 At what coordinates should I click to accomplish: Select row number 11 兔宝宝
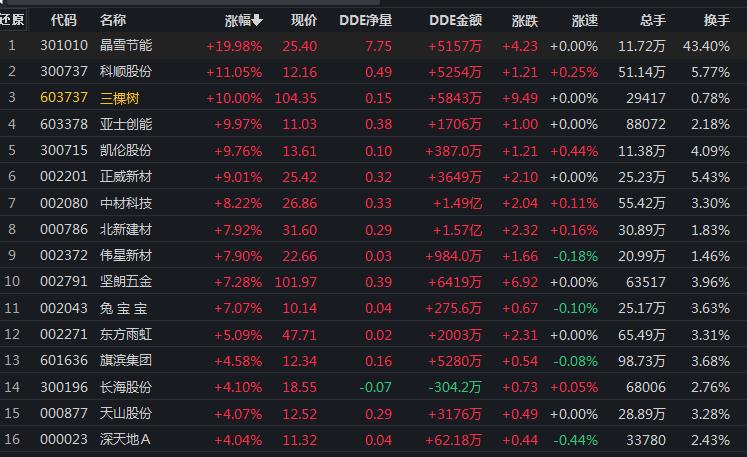(126, 306)
